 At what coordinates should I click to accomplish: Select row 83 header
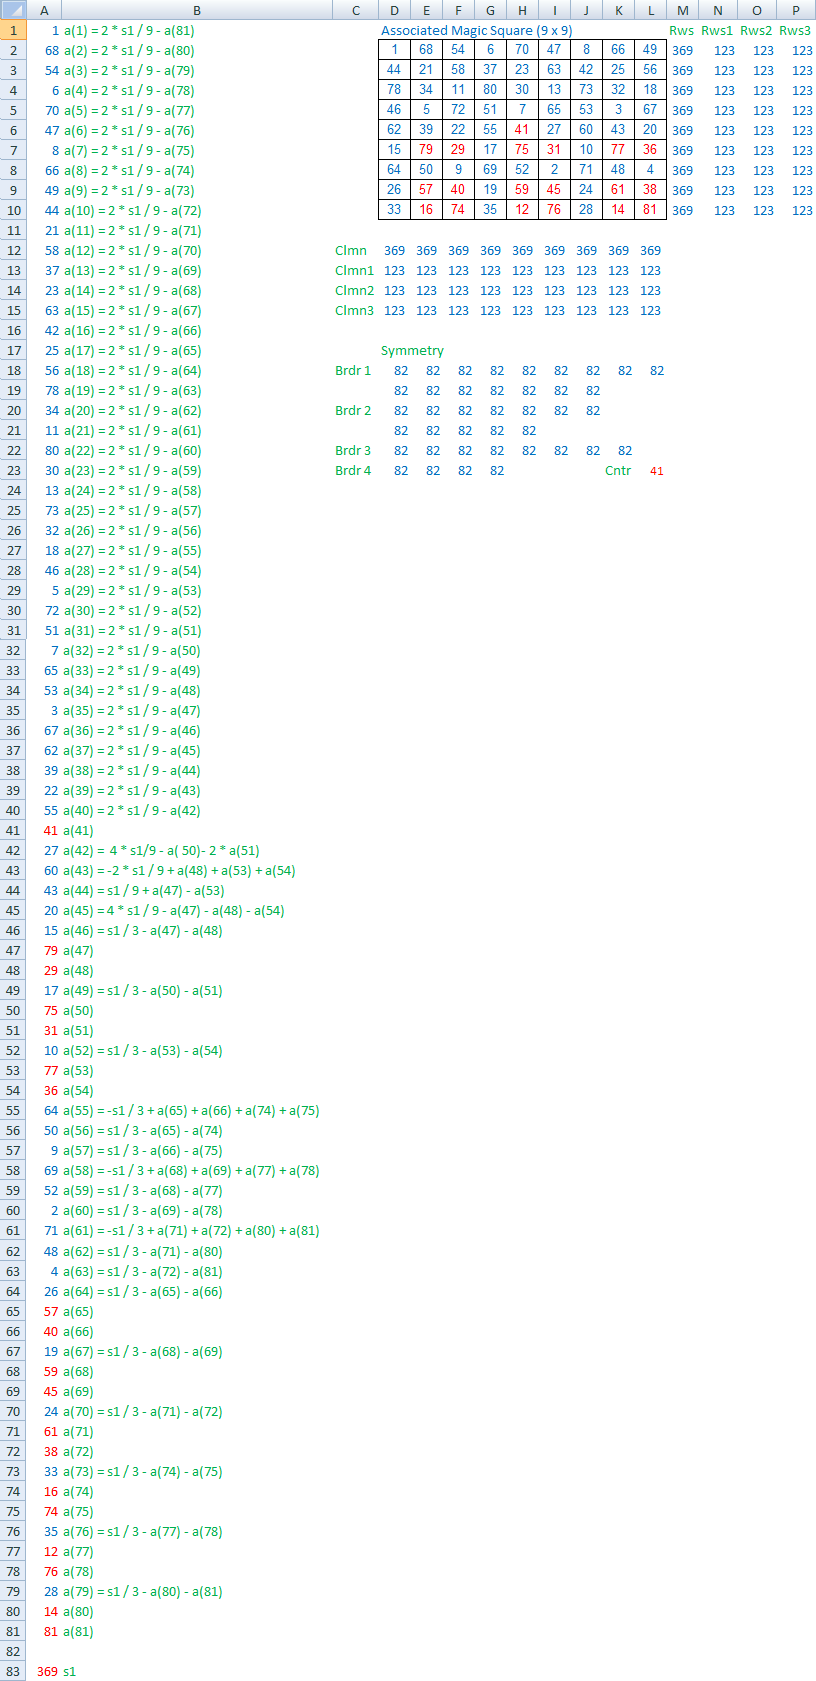(x=13, y=1671)
